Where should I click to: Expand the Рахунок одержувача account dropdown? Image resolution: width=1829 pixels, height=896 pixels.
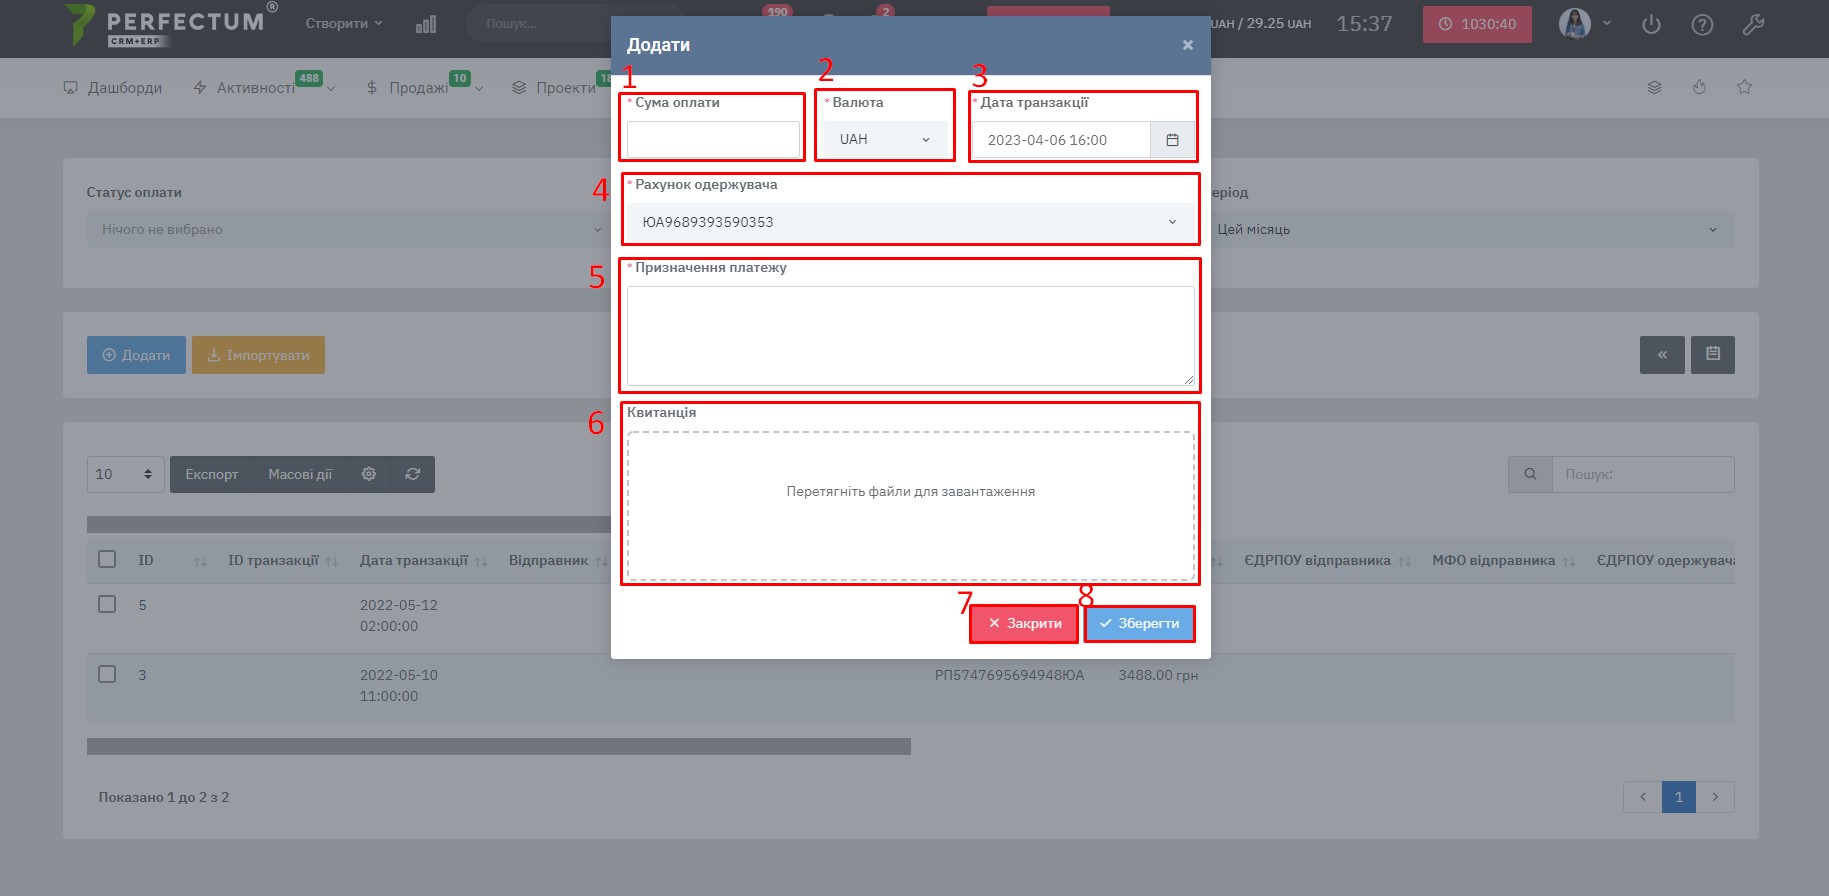pos(910,222)
